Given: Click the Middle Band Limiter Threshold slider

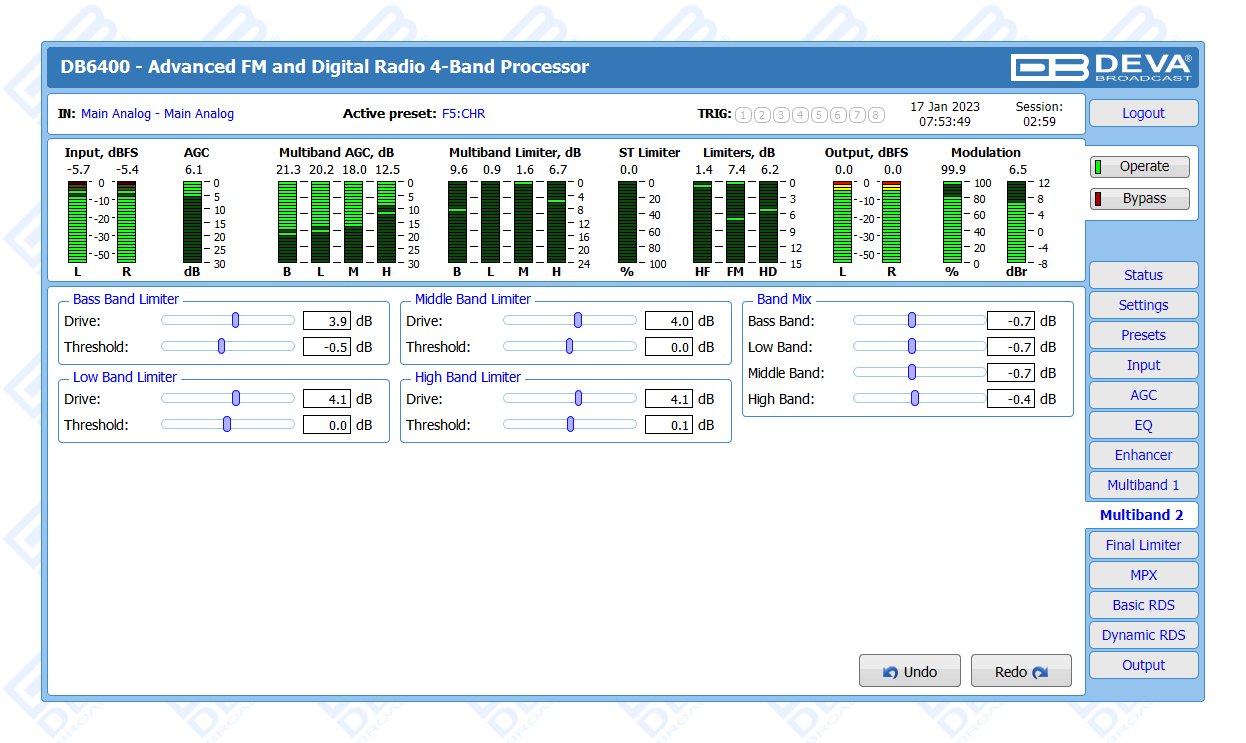Looking at the screenshot, I should click(x=569, y=347).
